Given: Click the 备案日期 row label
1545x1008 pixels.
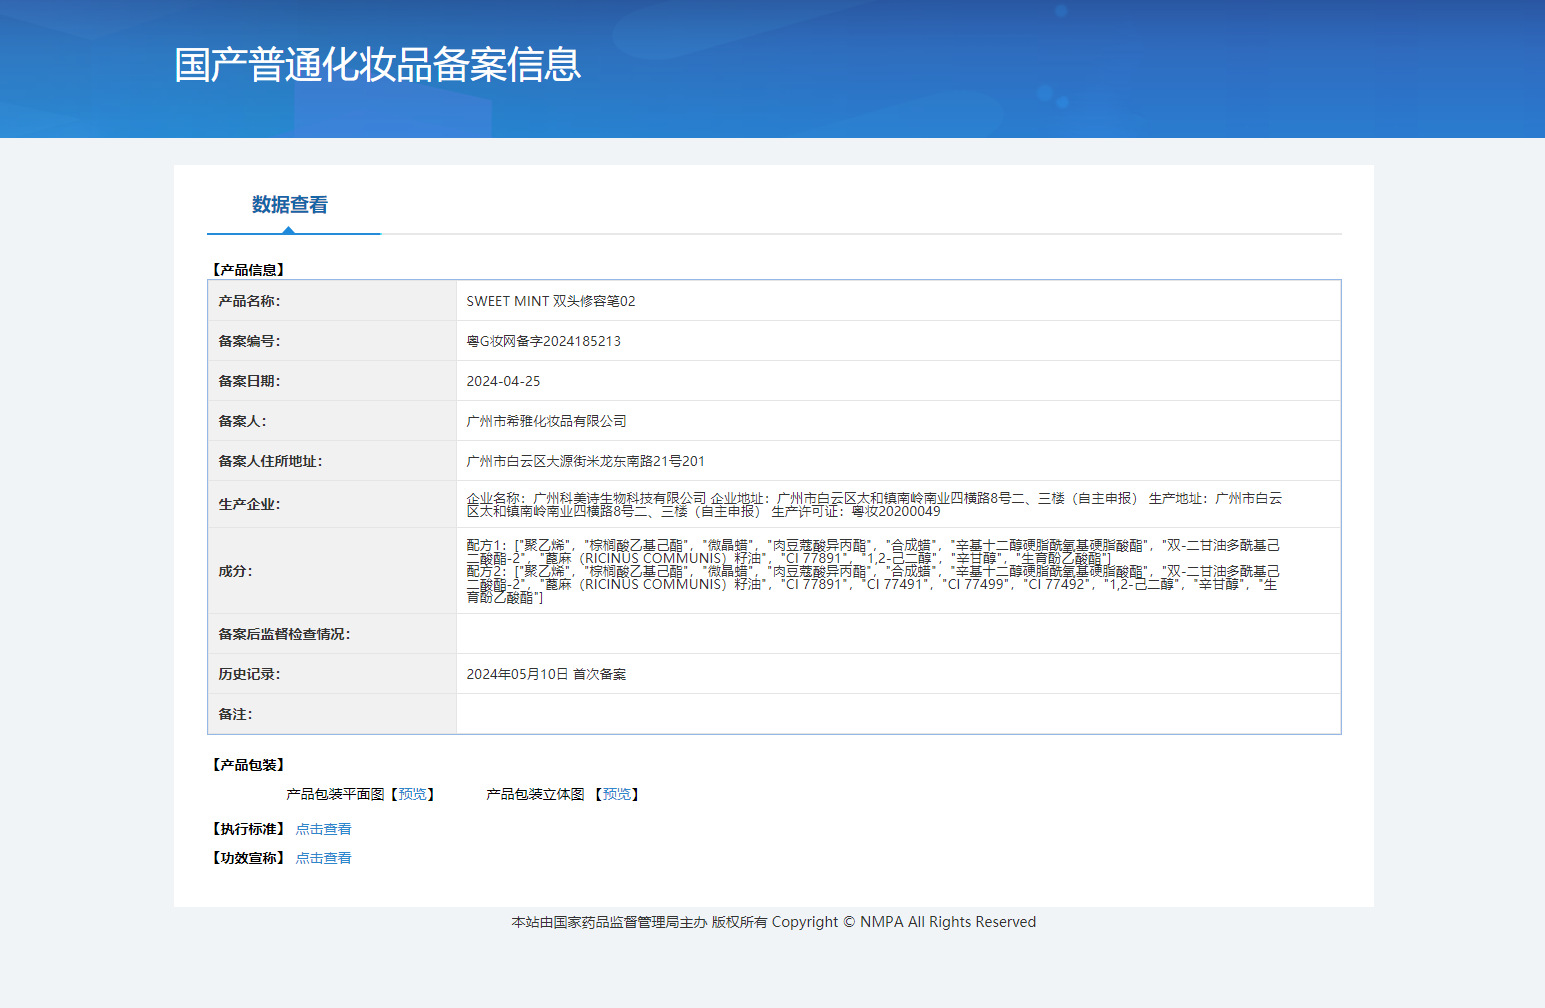Looking at the screenshot, I should (249, 381).
